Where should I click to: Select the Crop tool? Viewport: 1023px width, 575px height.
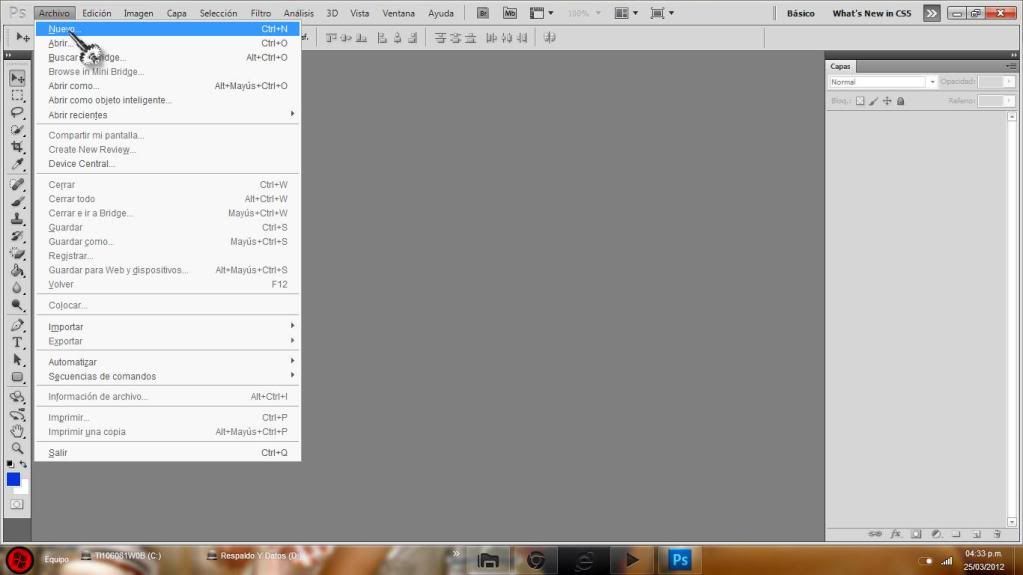[x=17, y=146]
